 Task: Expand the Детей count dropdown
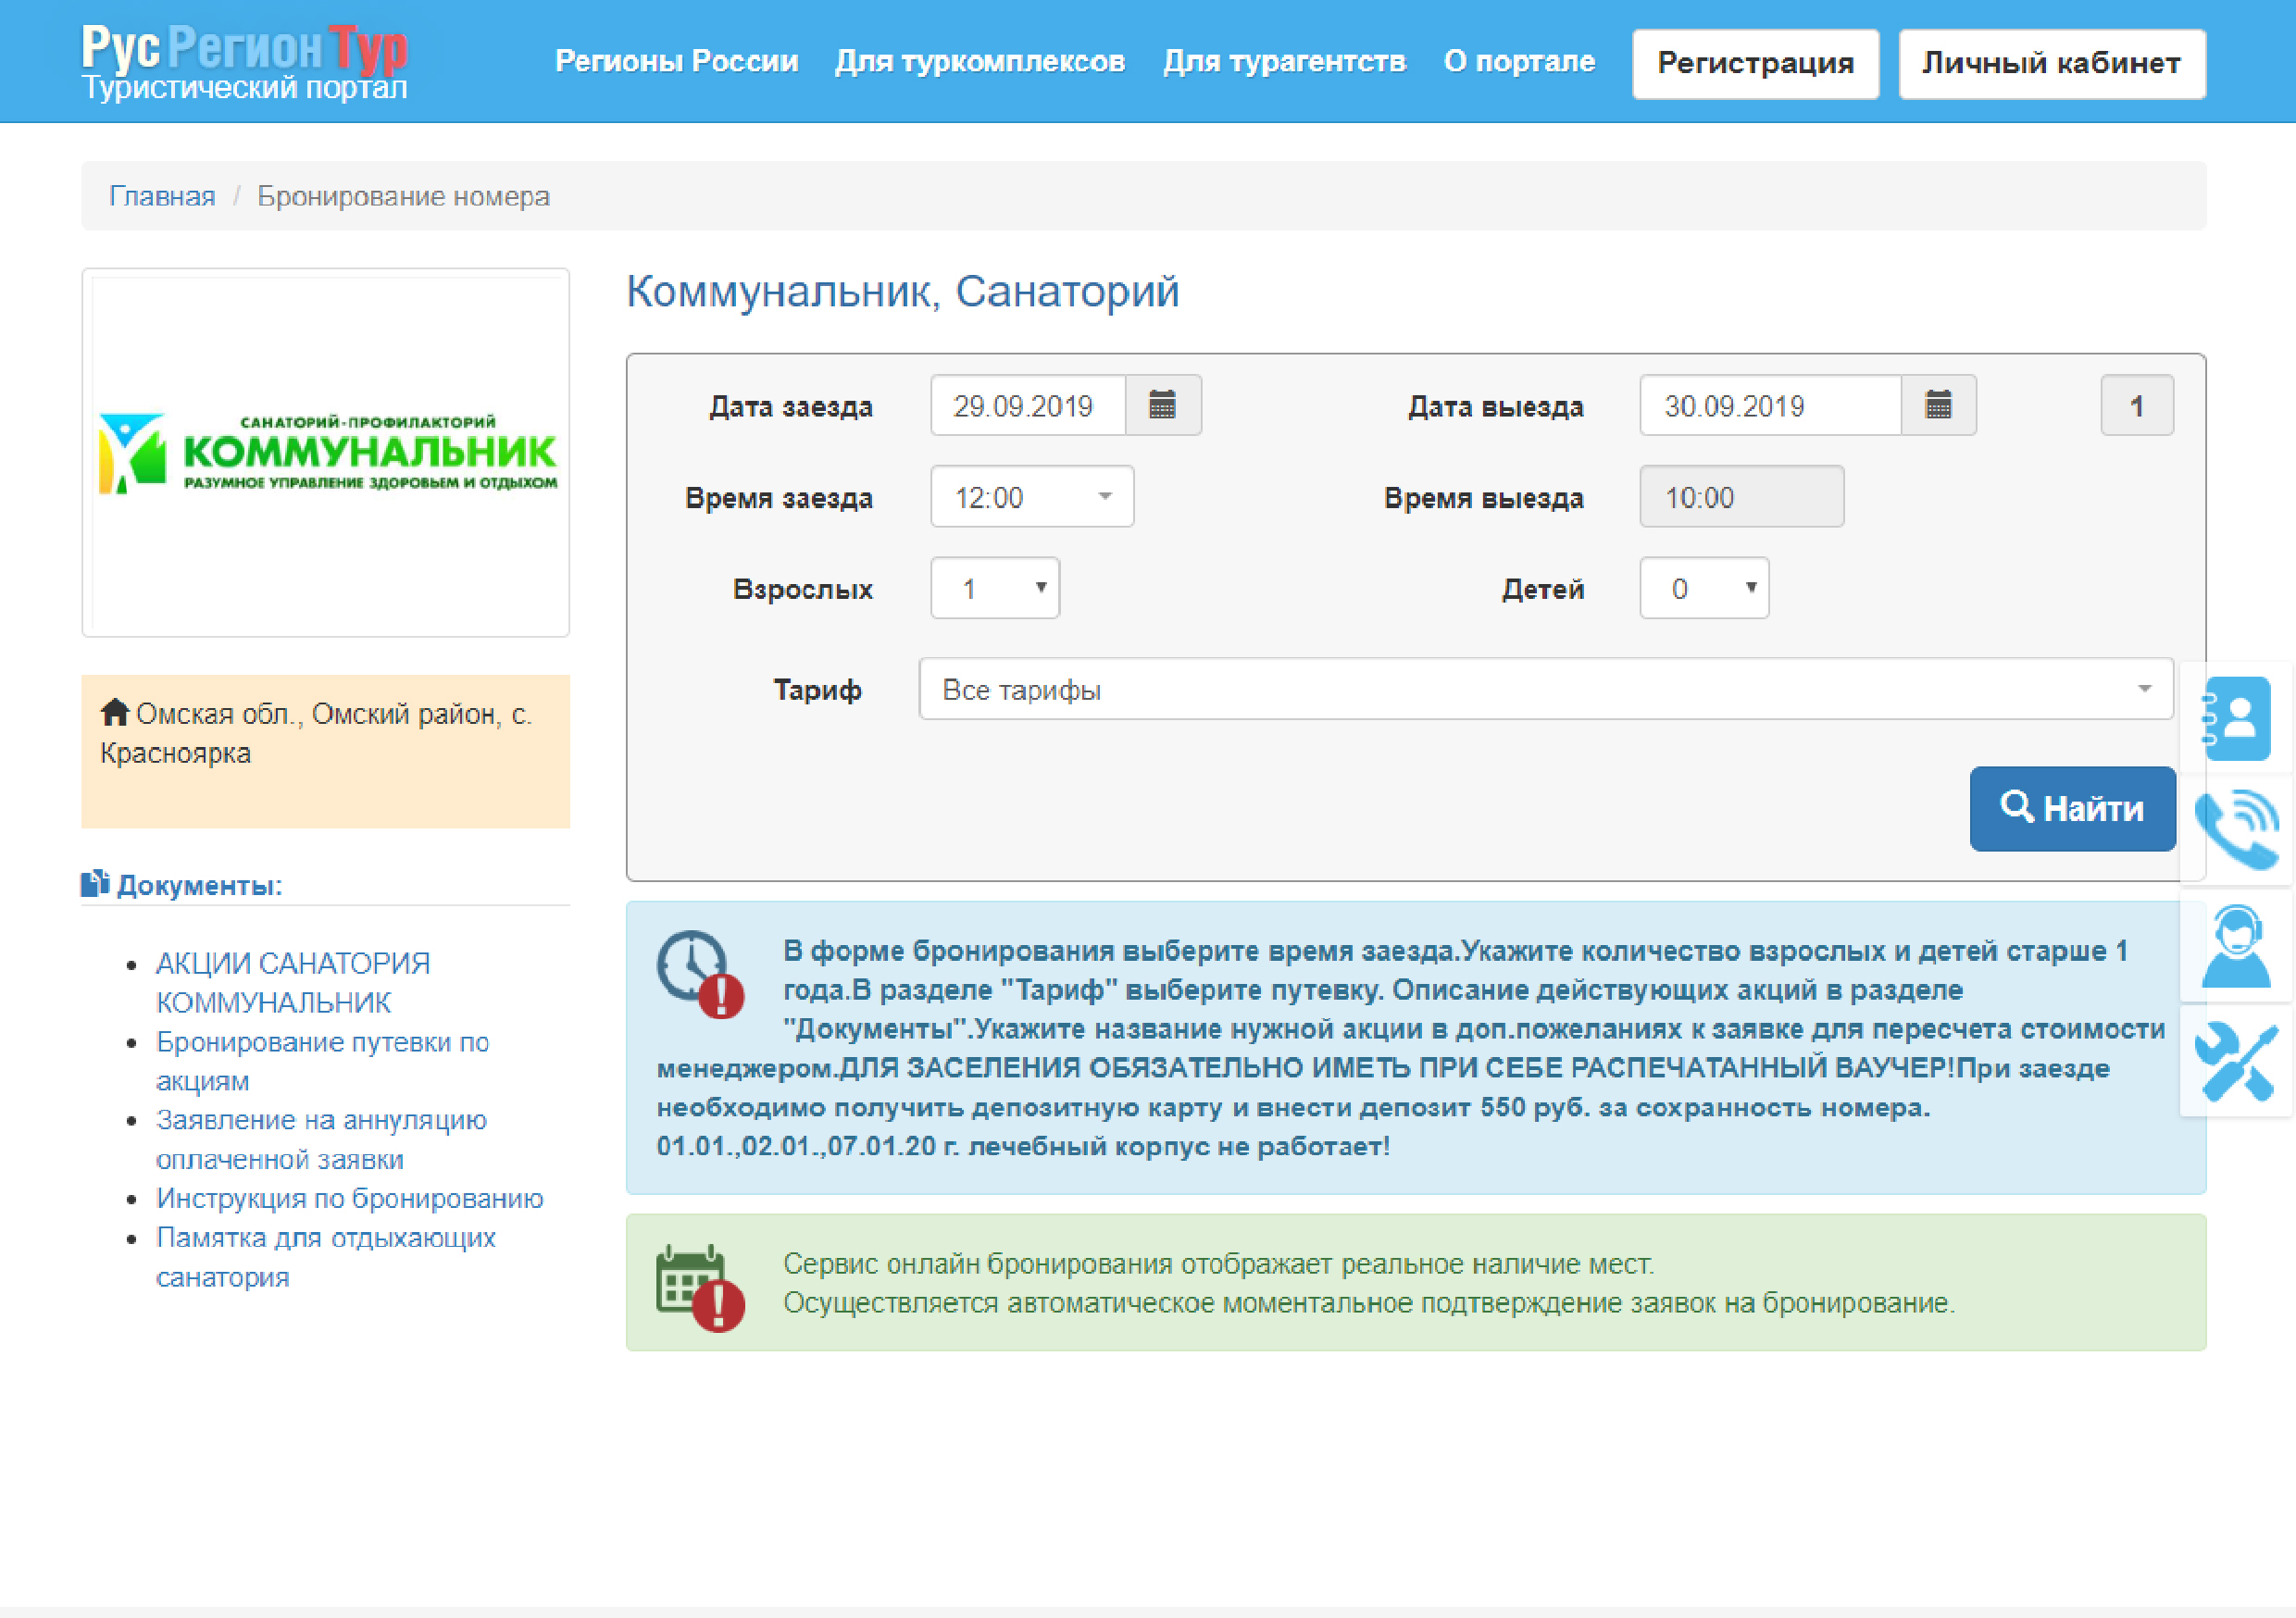[1704, 588]
